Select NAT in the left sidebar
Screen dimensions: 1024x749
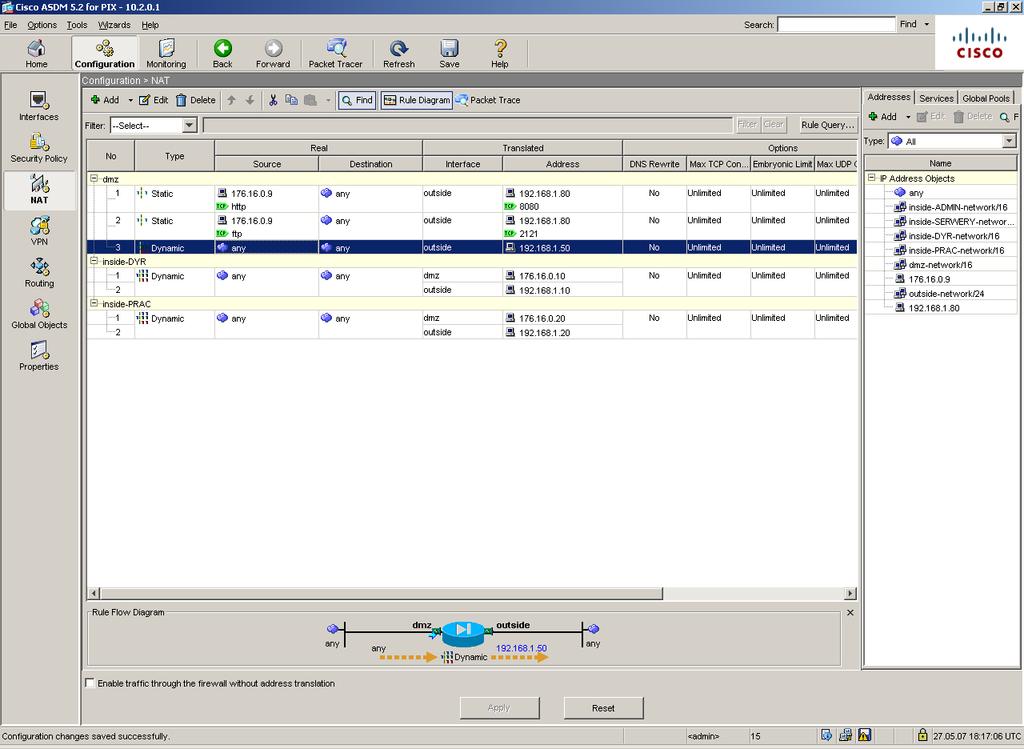pyautogui.click(x=39, y=190)
